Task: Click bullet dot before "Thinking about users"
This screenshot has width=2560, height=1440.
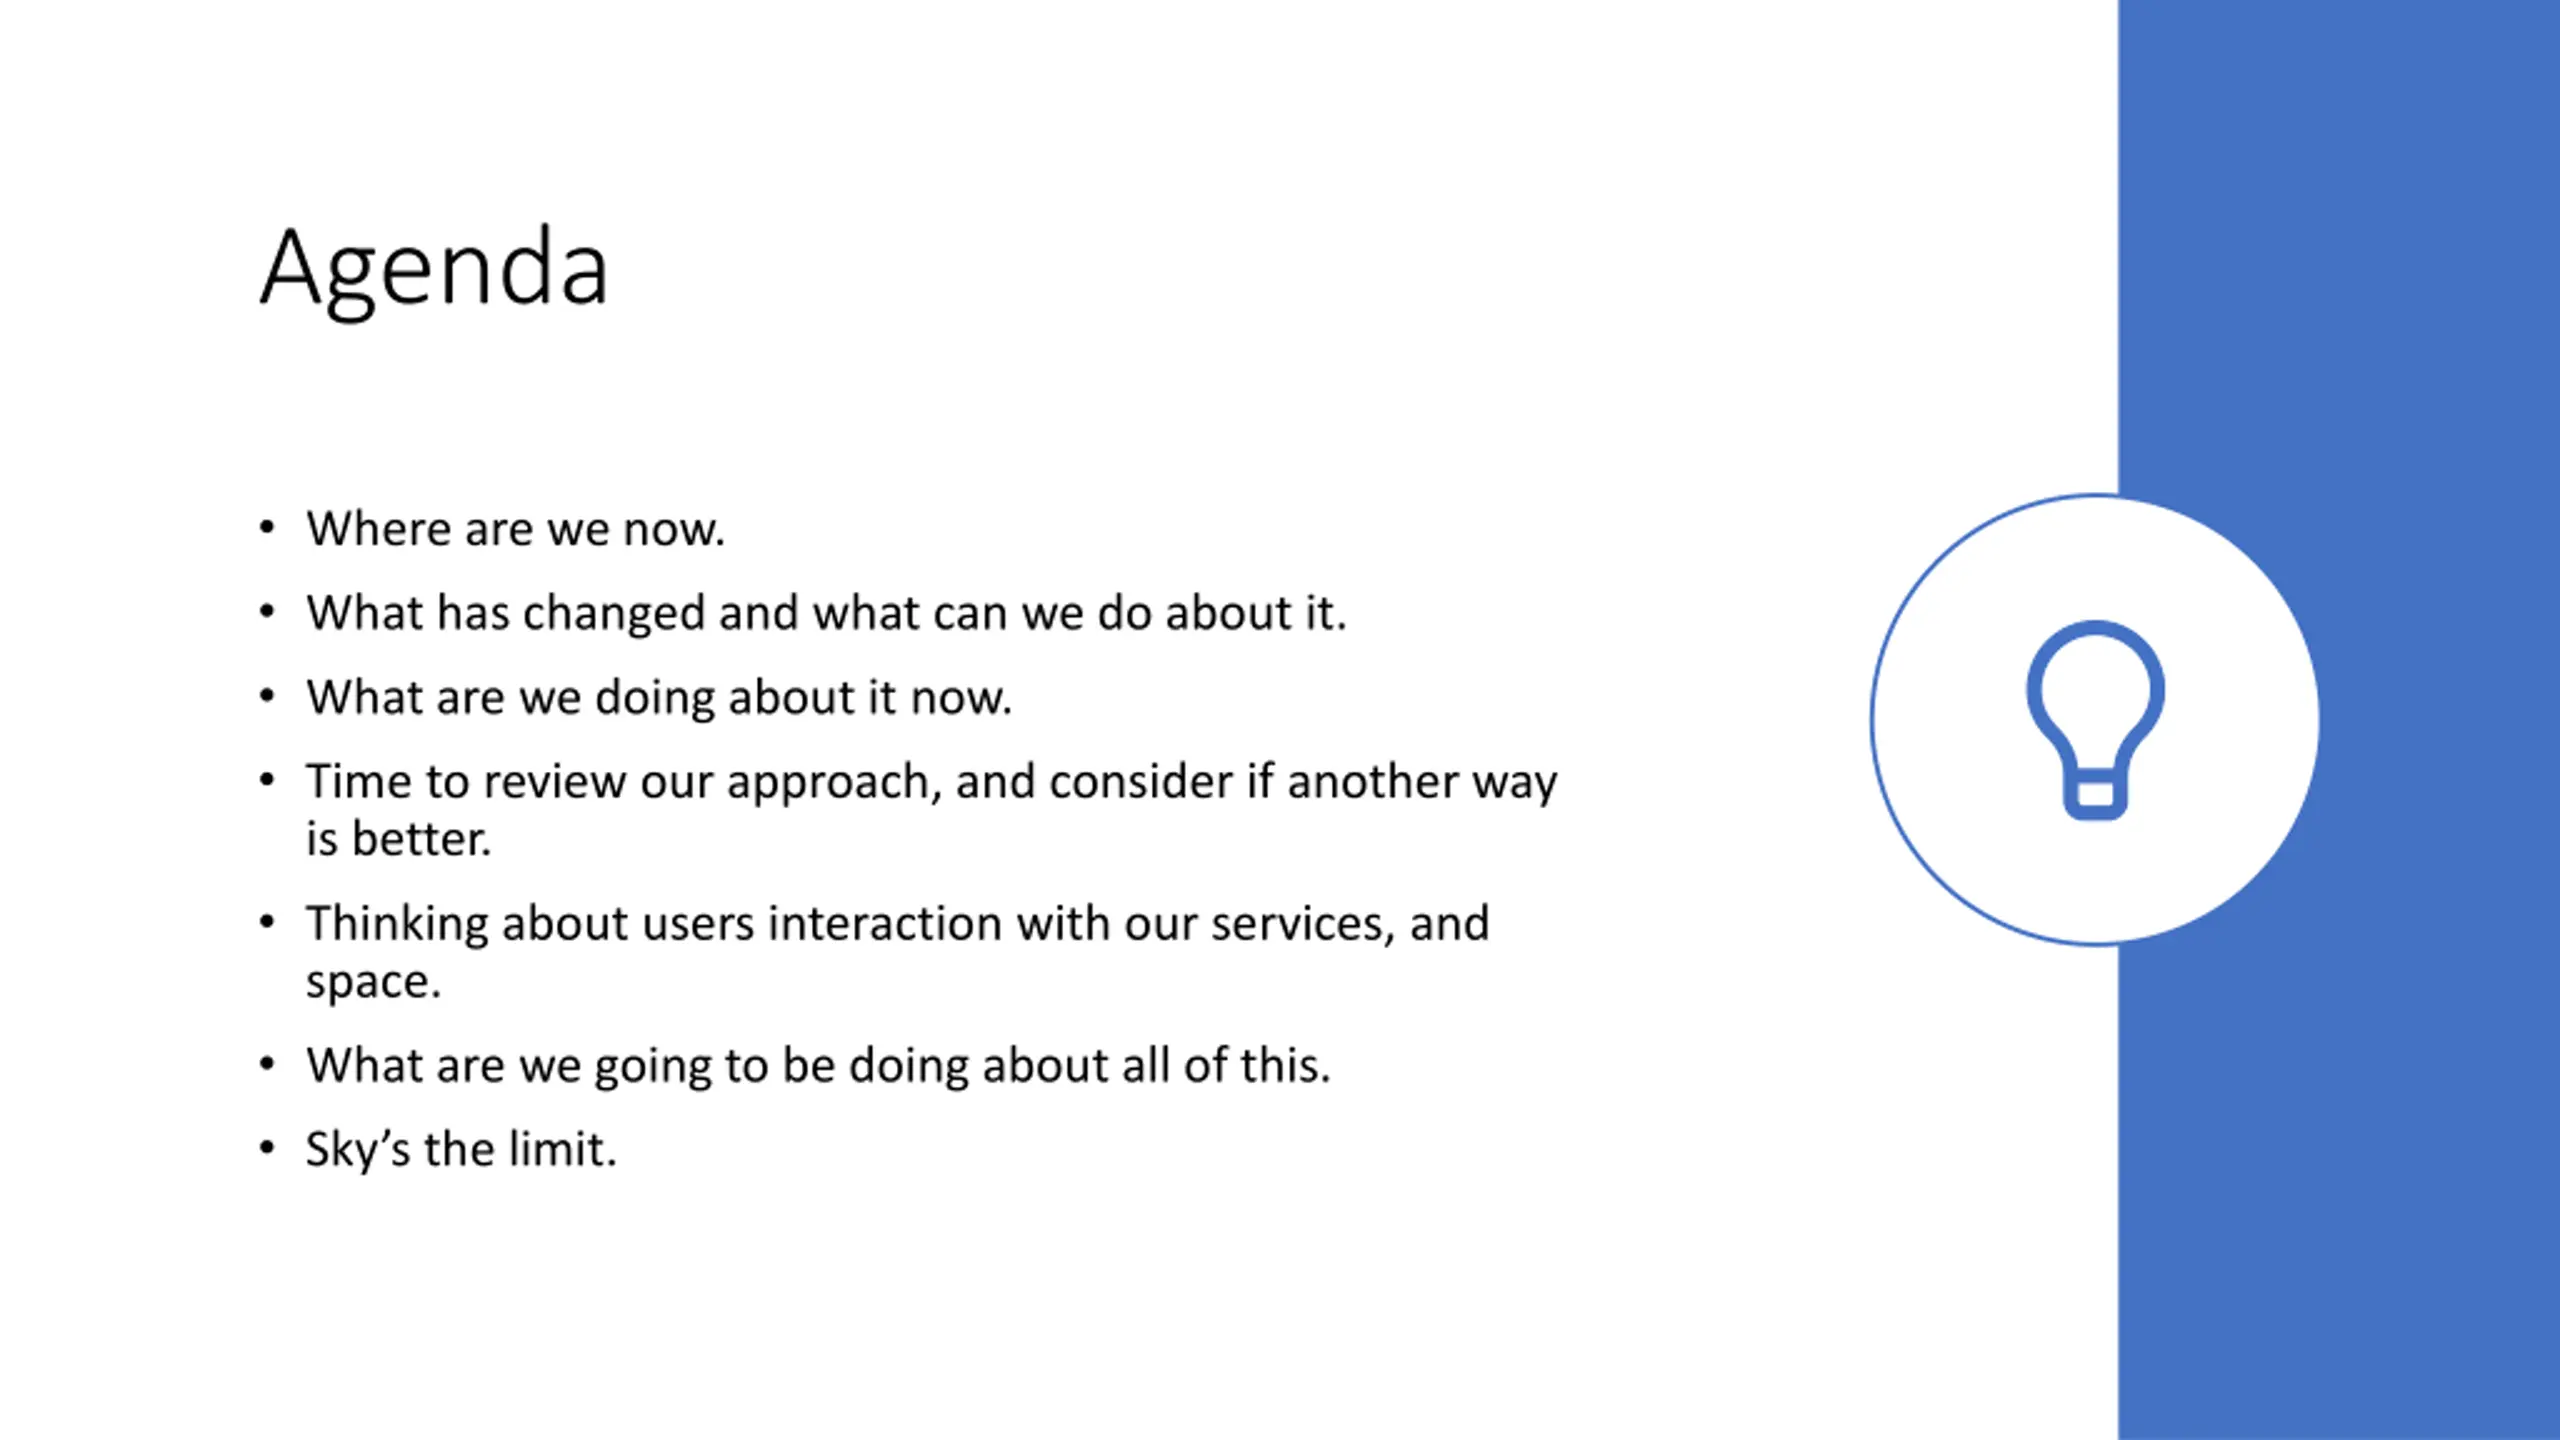Action: [x=266, y=921]
